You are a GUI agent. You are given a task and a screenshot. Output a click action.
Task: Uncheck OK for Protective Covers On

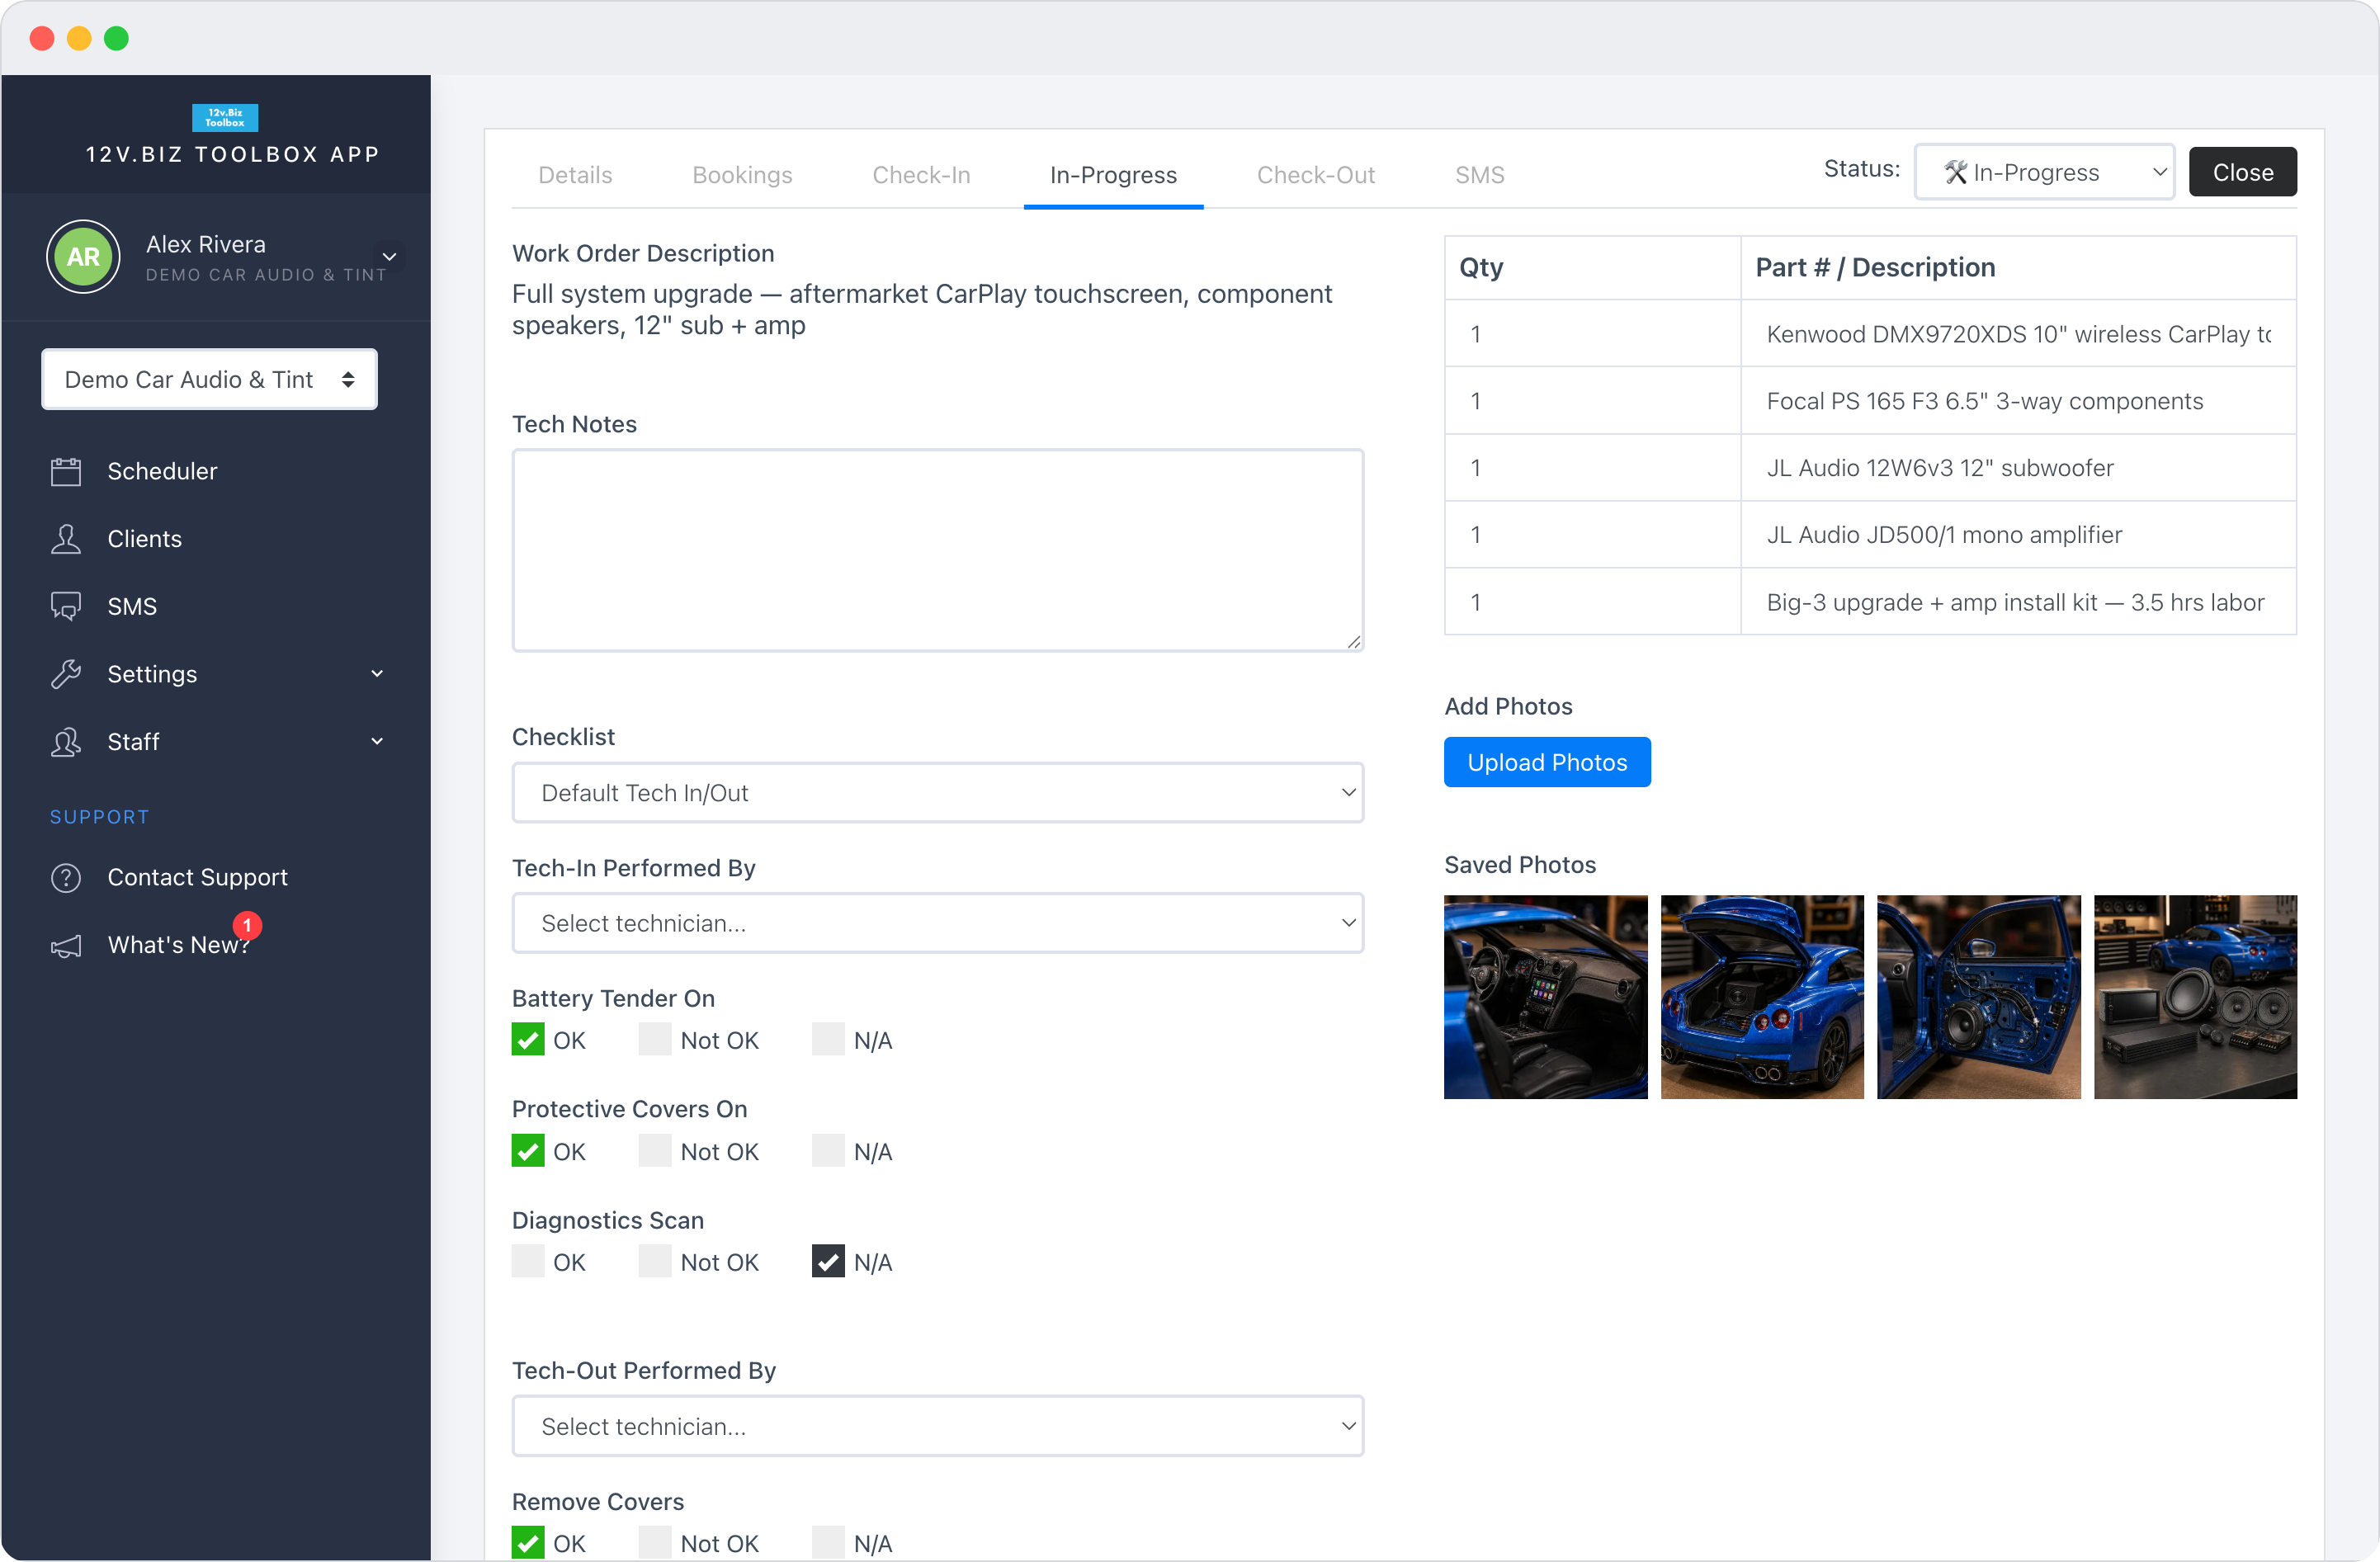528,1151
